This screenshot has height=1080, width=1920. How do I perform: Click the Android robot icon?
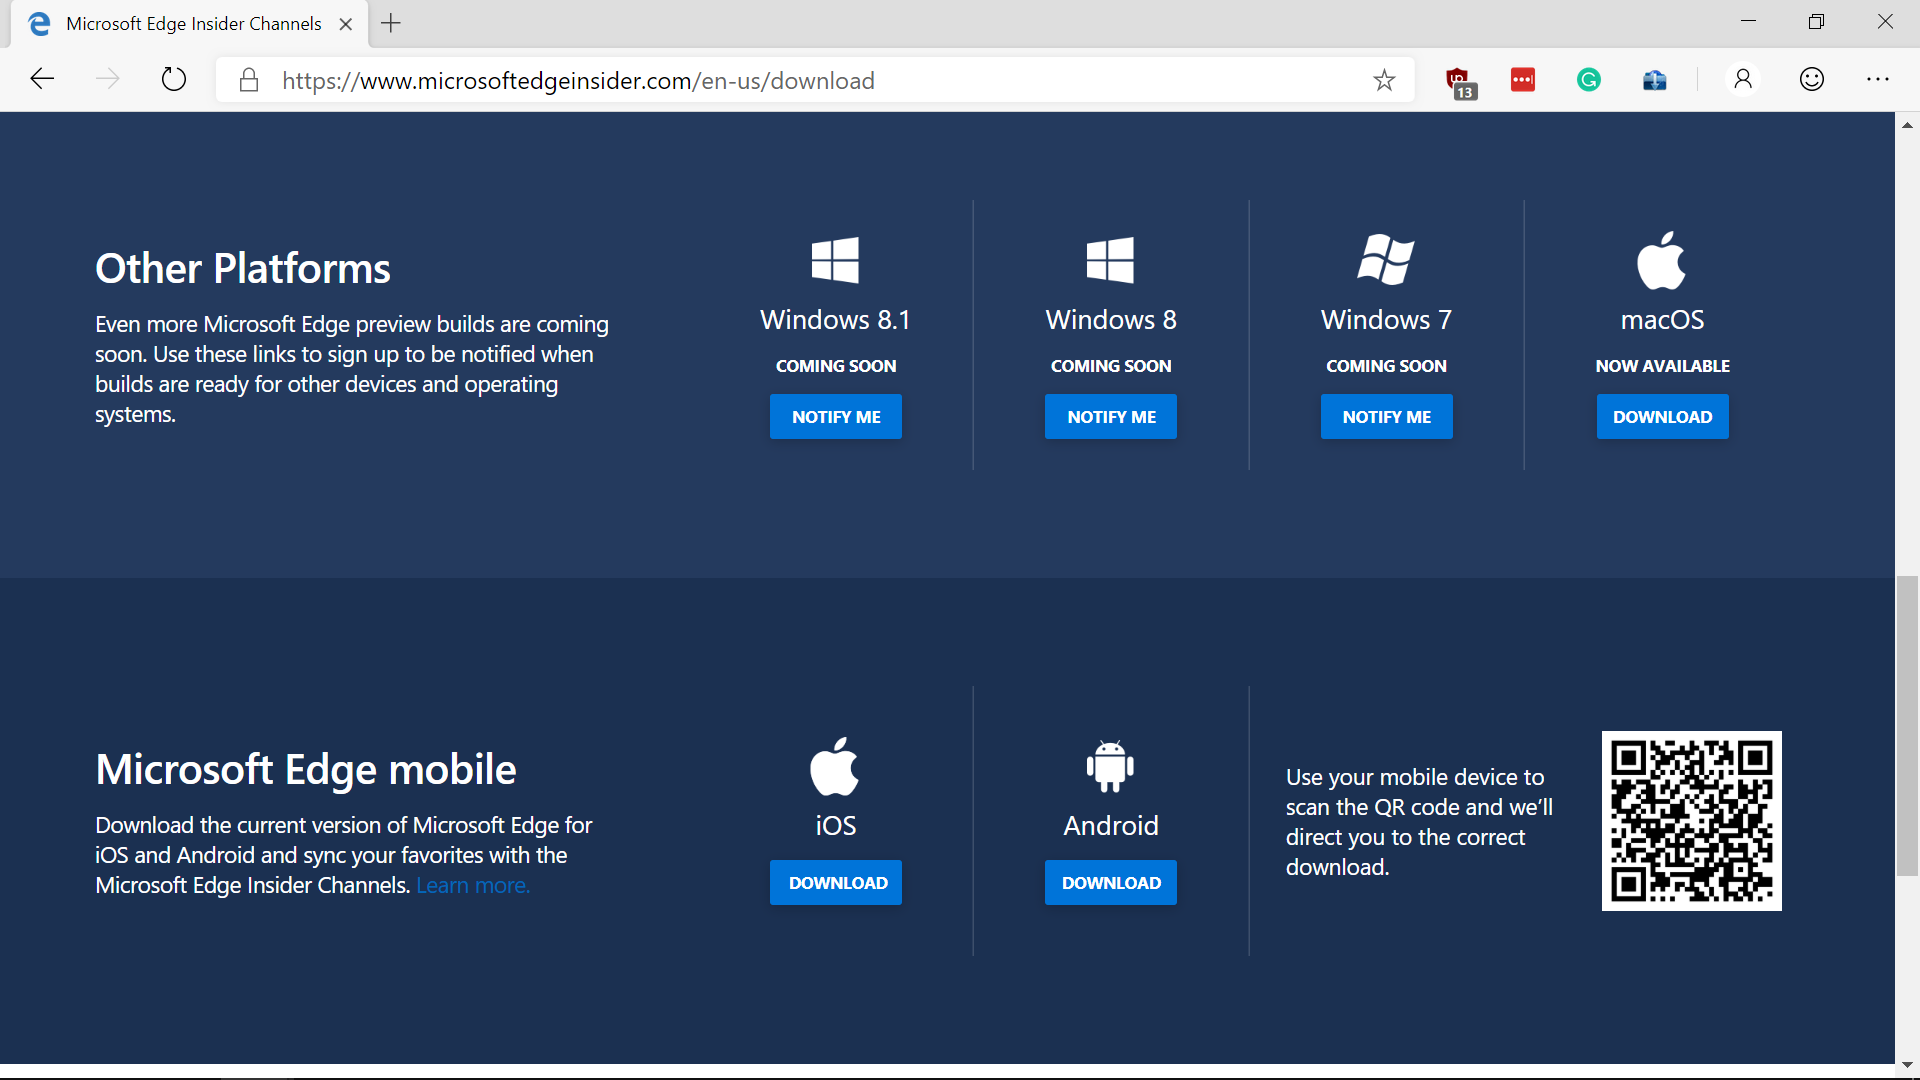pos(1110,766)
